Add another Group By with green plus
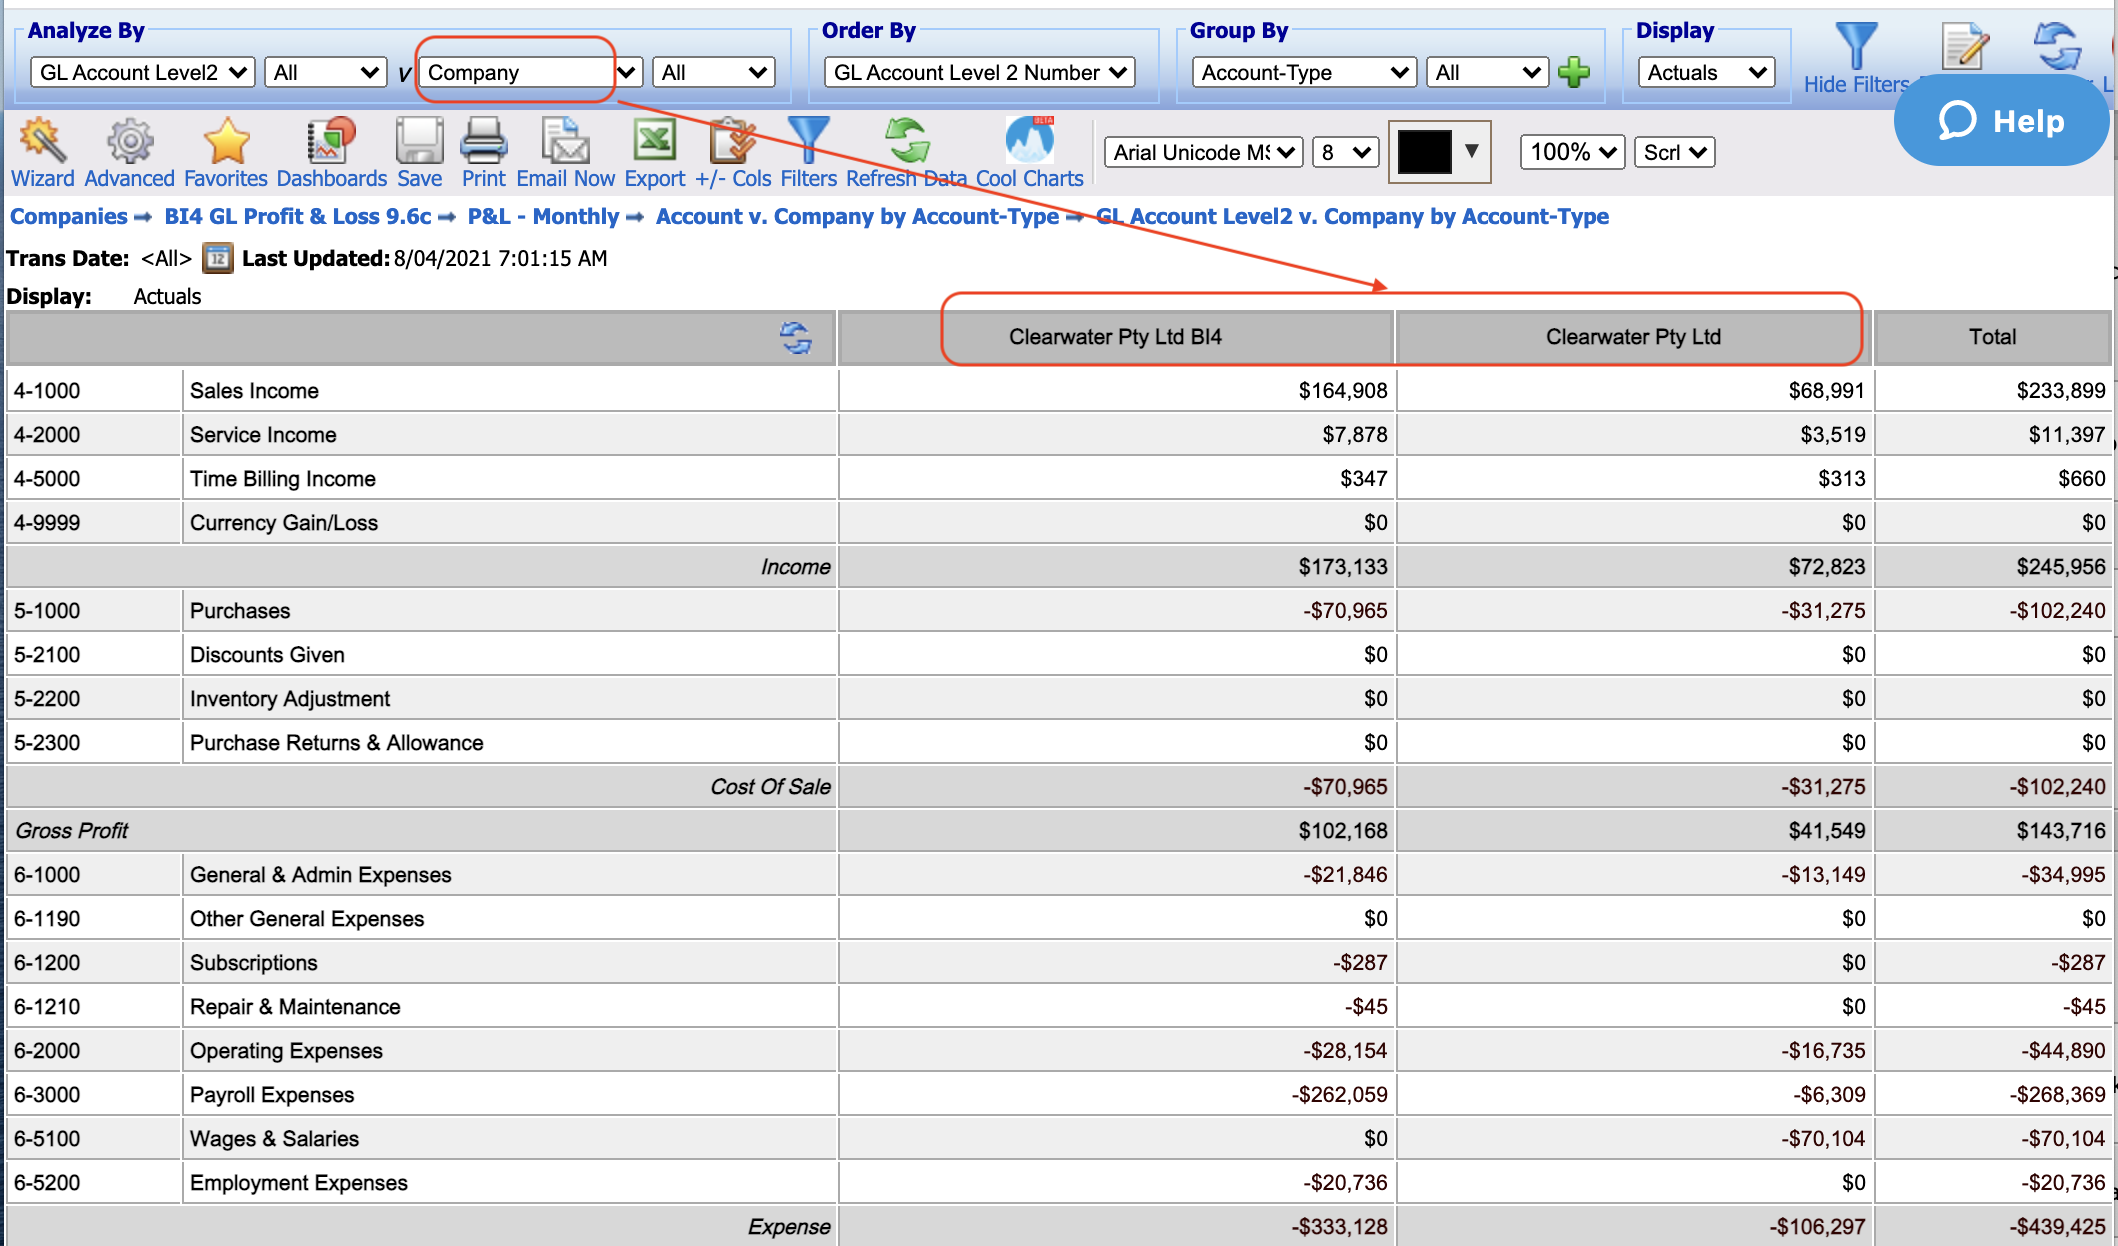Viewport: 2118px width, 1246px height. point(1574,72)
